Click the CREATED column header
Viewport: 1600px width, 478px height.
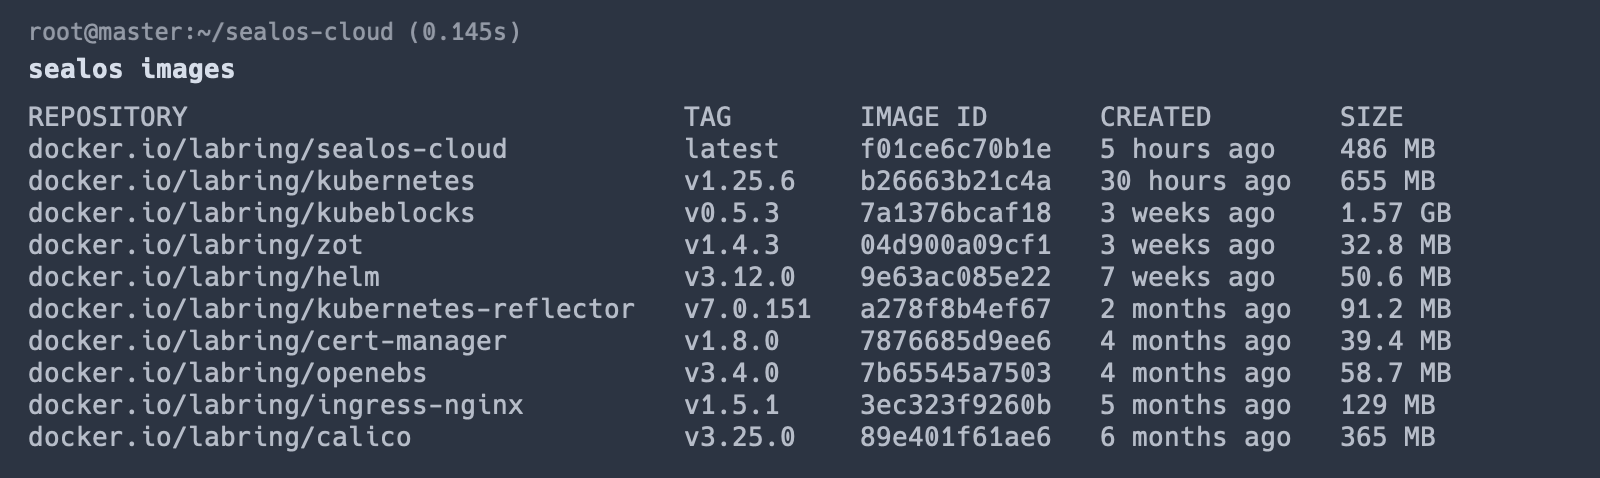tap(1155, 117)
